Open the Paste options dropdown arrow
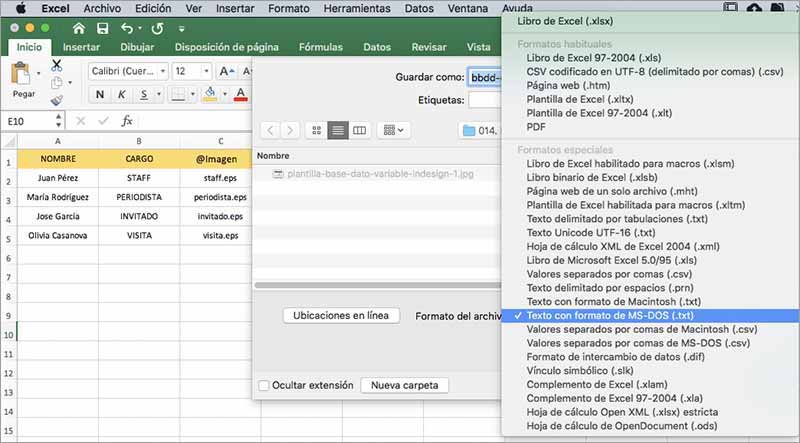This screenshot has width=800, height=443. click(x=38, y=74)
